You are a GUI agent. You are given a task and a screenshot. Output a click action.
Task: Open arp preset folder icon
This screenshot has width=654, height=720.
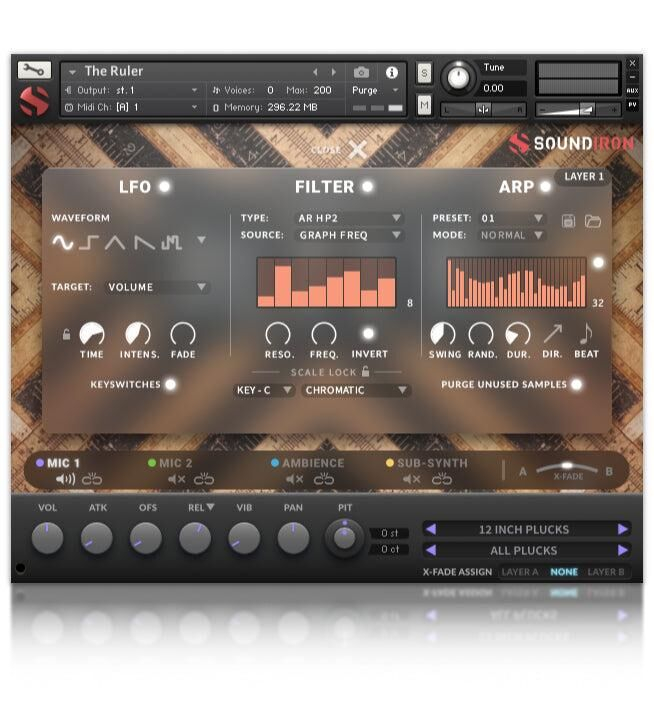[592, 220]
